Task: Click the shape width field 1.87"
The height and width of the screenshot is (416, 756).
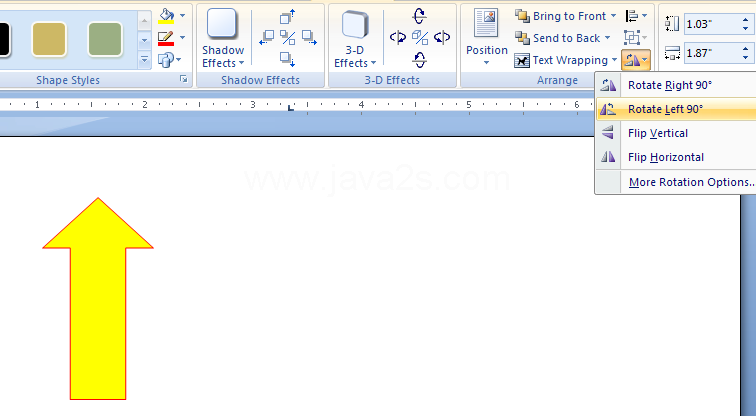Action: click(x=711, y=53)
